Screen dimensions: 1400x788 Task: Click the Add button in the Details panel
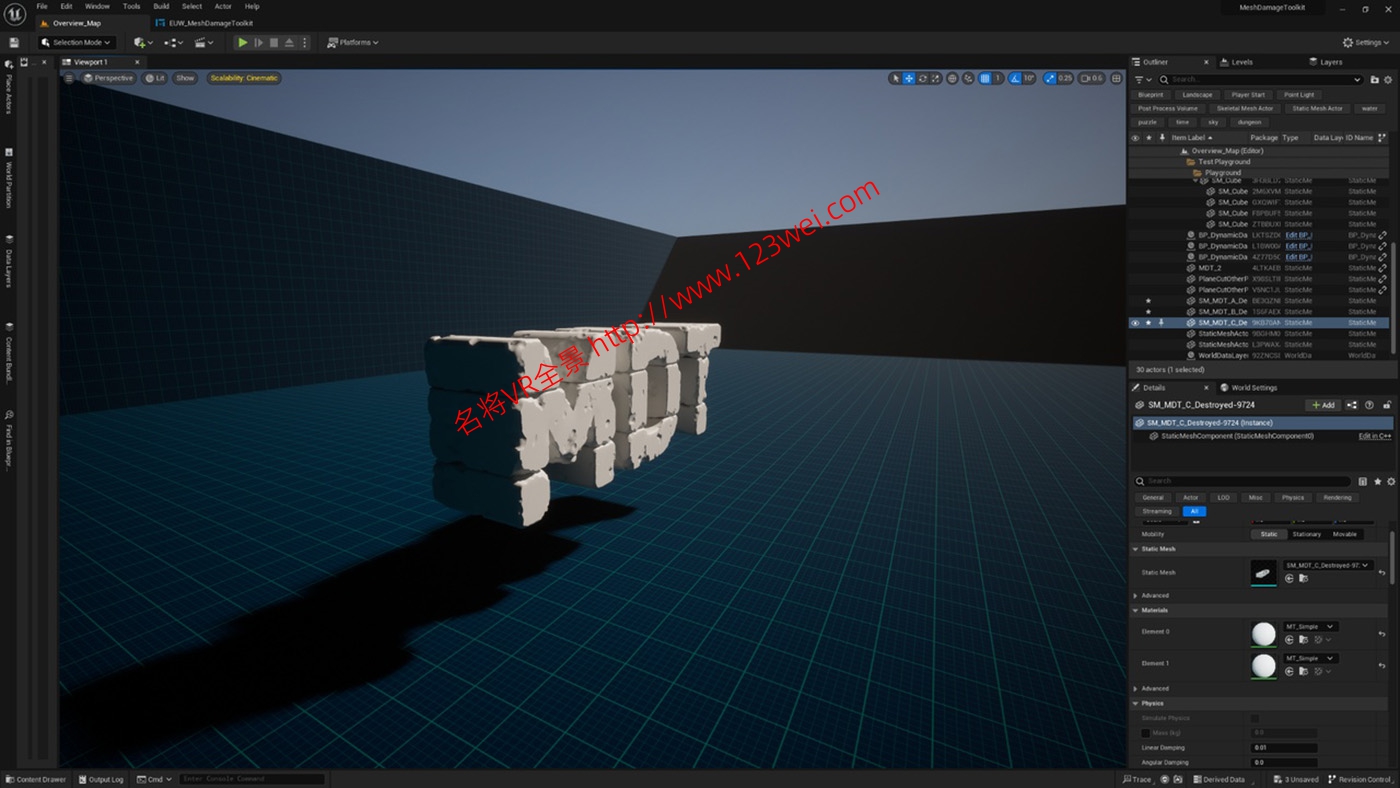1322,404
